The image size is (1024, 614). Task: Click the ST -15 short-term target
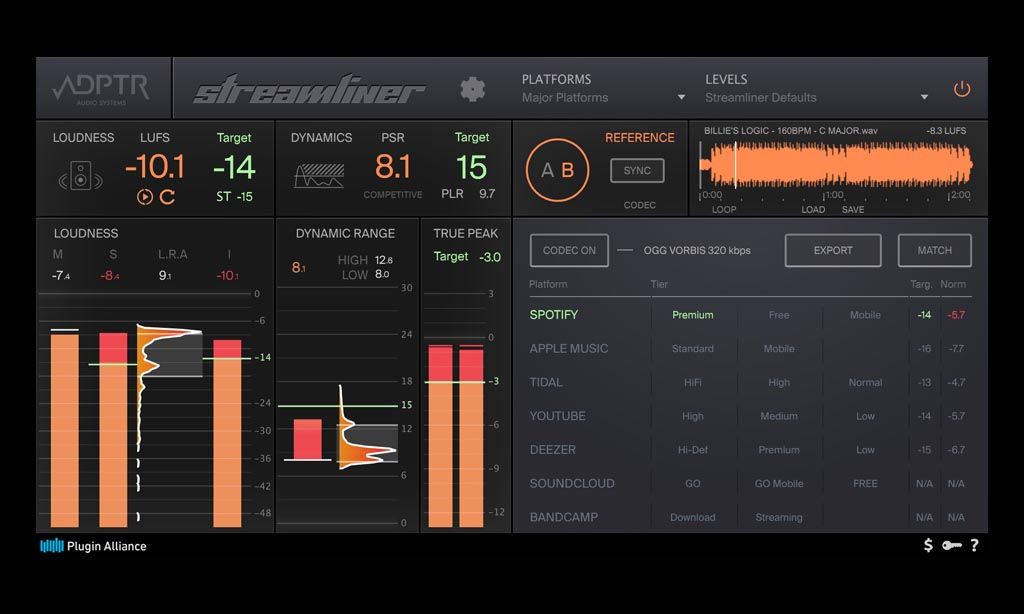click(234, 197)
